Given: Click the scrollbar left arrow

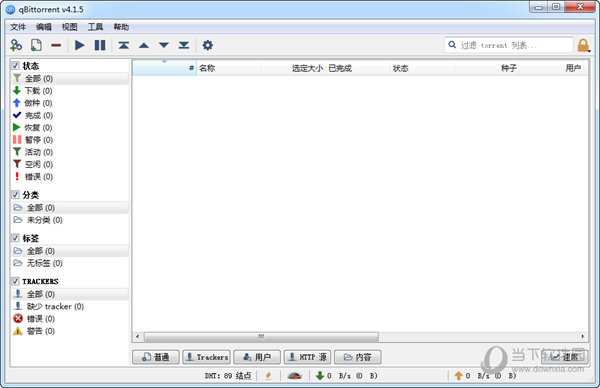Looking at the screenshot, I should coord(138,337).
